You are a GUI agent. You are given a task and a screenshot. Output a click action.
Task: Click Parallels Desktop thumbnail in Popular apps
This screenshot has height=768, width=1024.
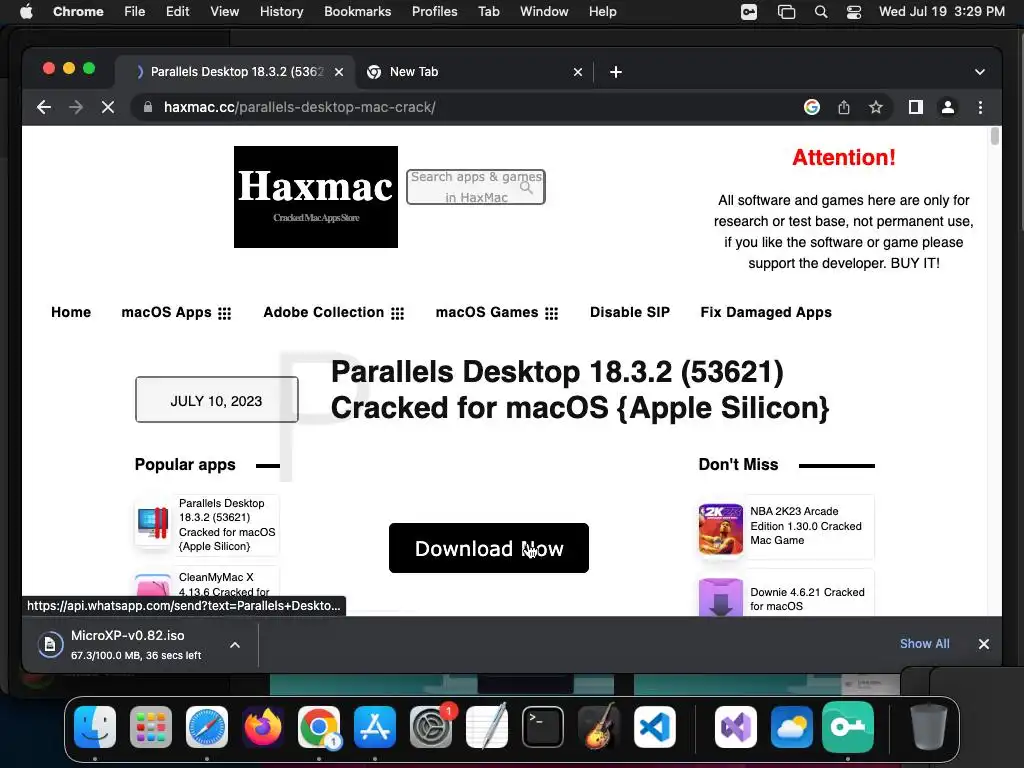(153, 524)
